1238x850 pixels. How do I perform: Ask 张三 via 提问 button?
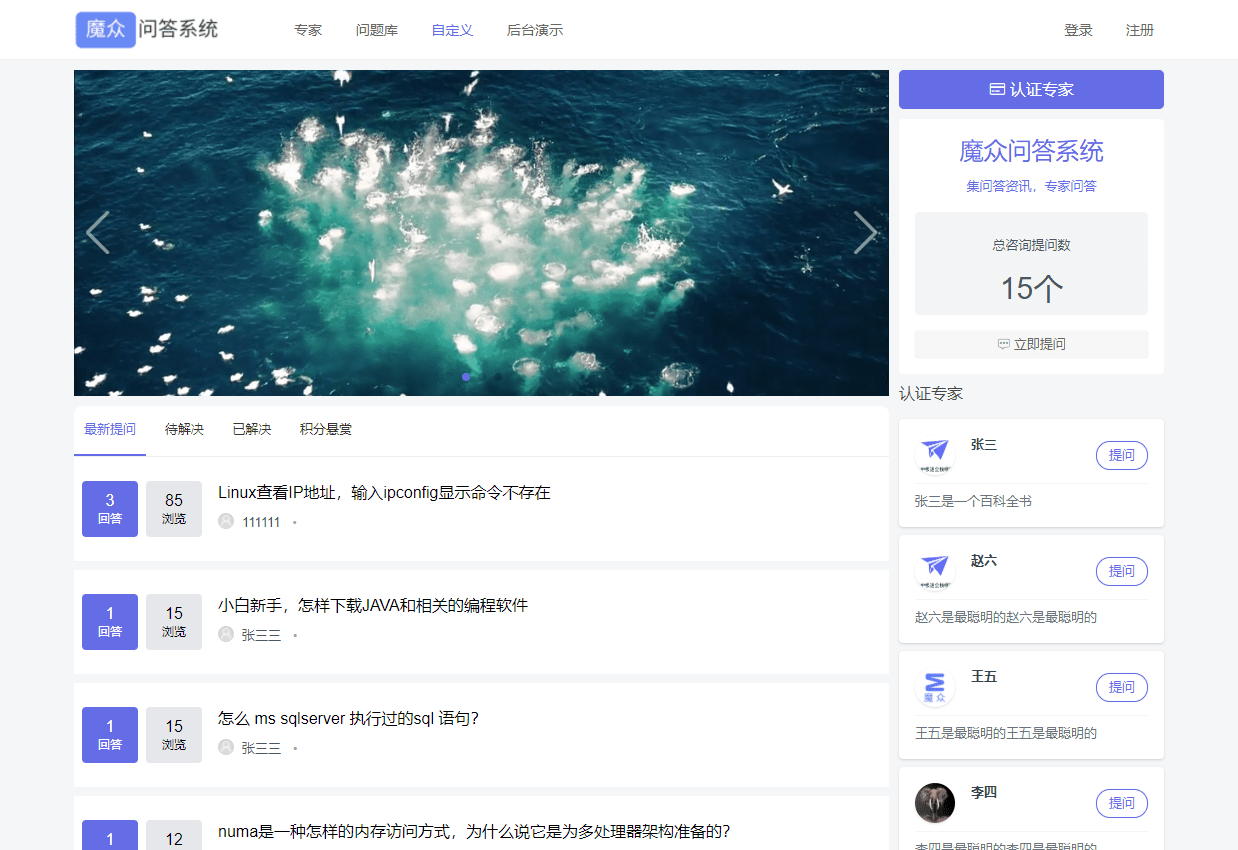pos(1122,455)
